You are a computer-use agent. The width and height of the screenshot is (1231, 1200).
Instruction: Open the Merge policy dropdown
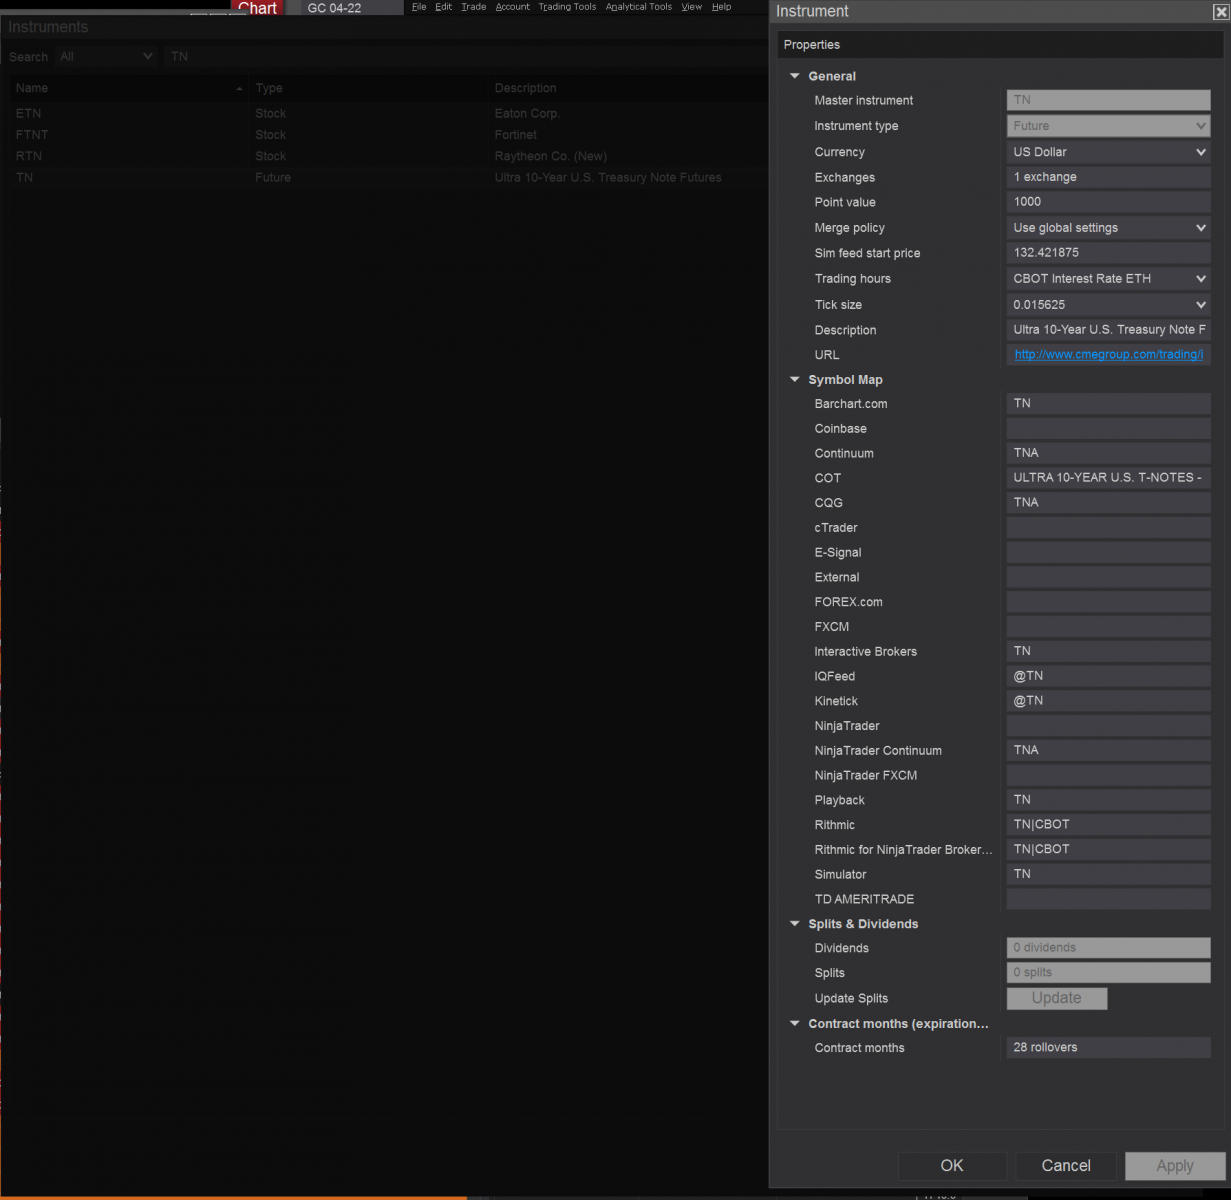1198,227
